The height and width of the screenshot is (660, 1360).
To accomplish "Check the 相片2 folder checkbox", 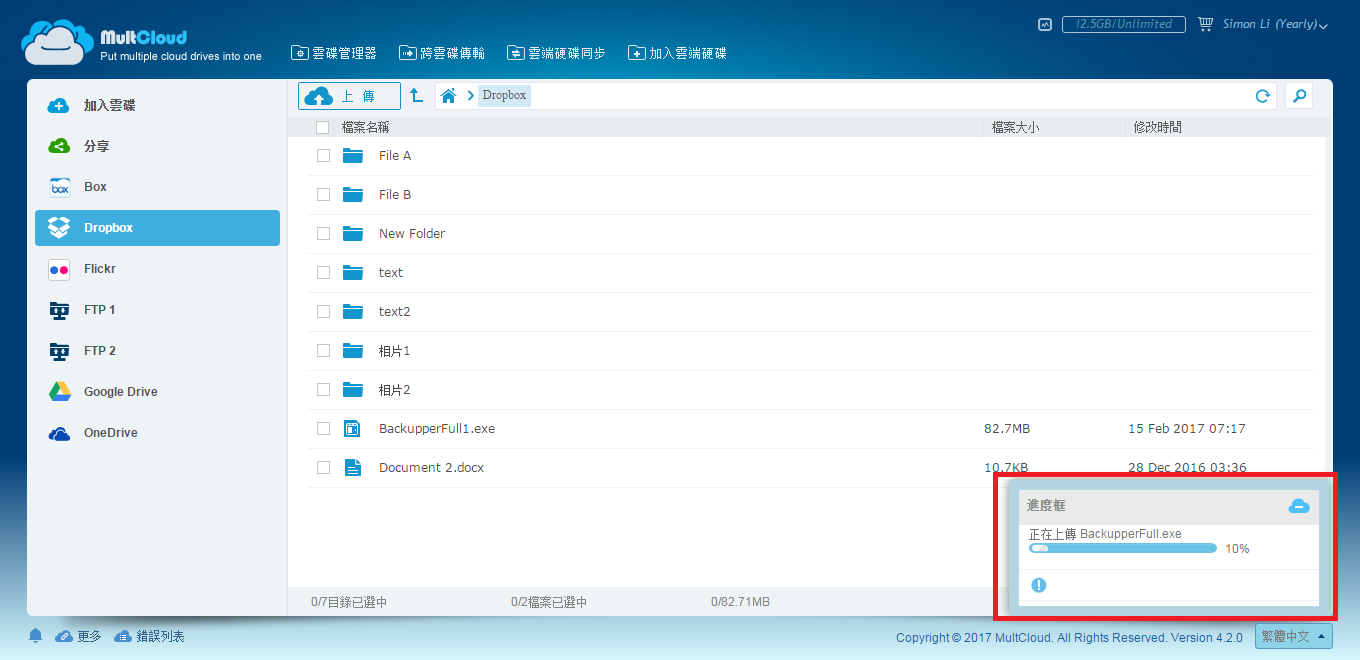I will (323, 390).
